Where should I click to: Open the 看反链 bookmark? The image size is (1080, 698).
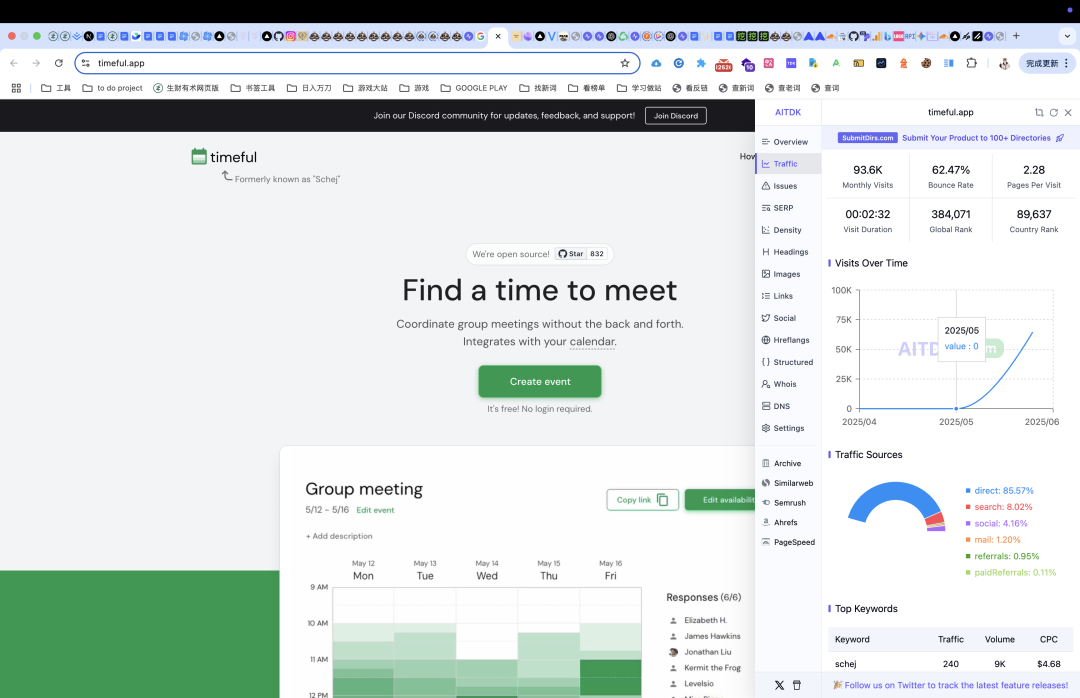coord(690,88)
